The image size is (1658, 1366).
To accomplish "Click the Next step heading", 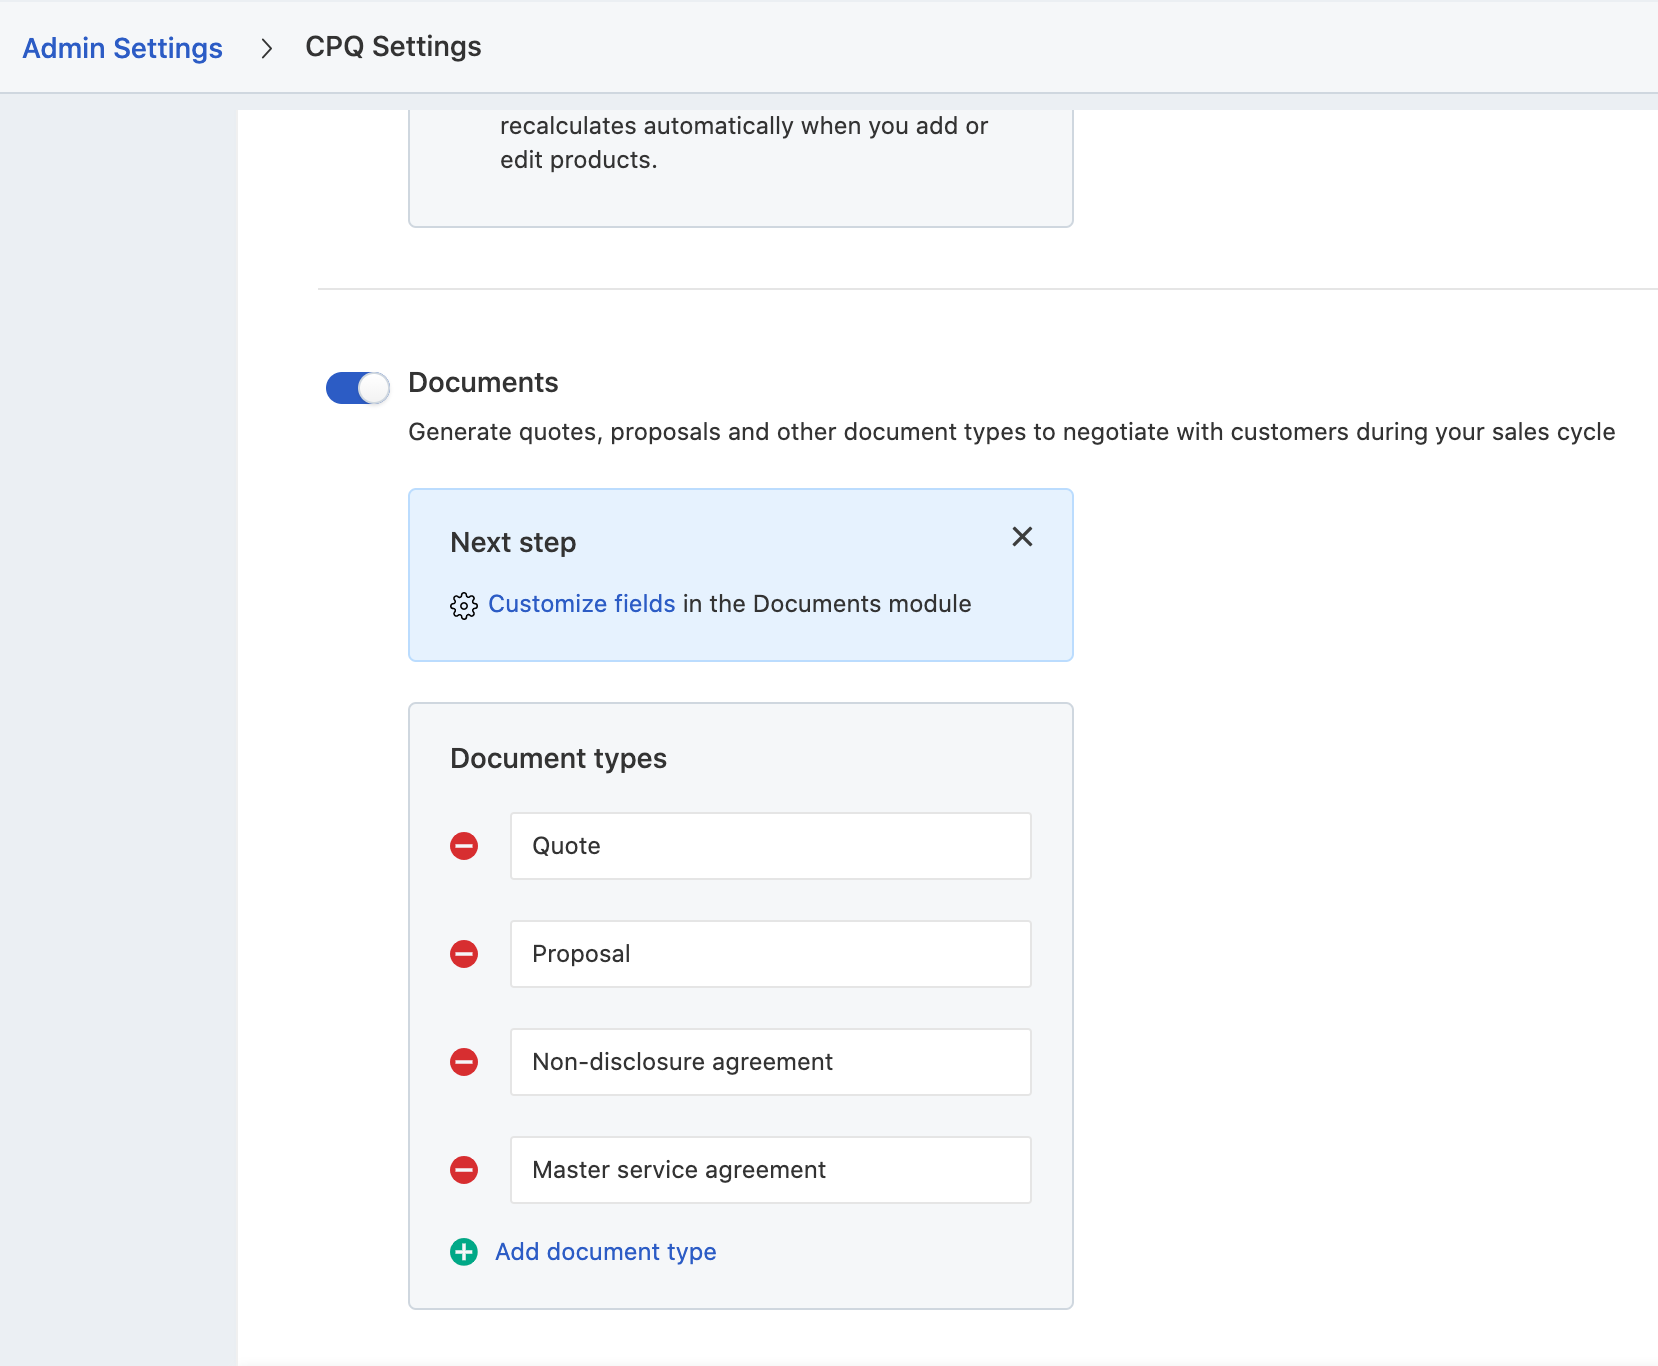I will coord(513,542).
